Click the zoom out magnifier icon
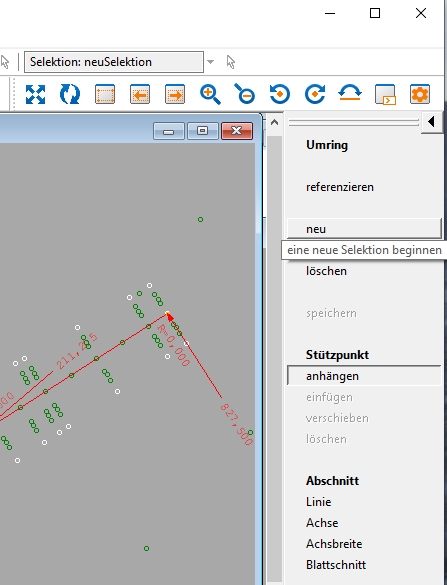Screen dimensions: 447x585 pyautogui.click(x=245, y=94)
